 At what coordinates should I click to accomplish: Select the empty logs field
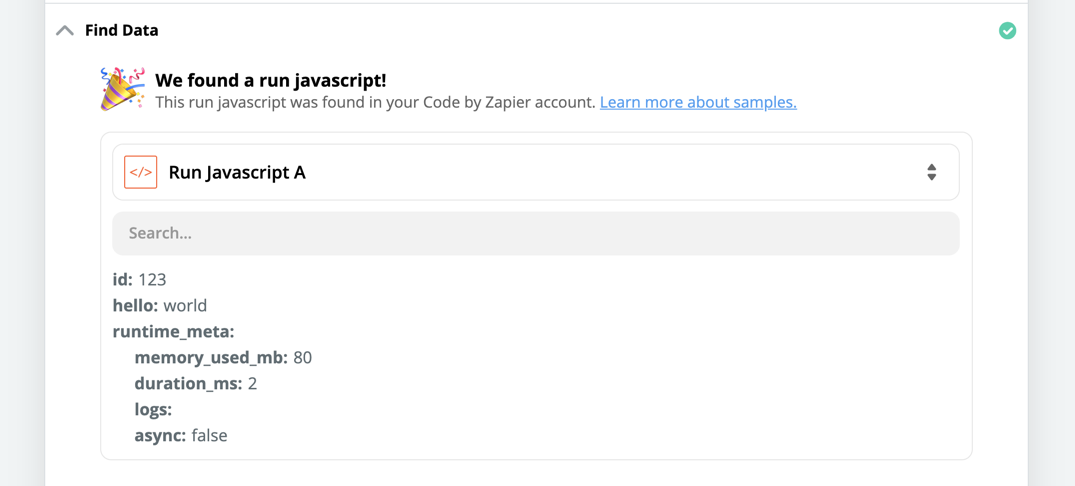click(153, 409)
